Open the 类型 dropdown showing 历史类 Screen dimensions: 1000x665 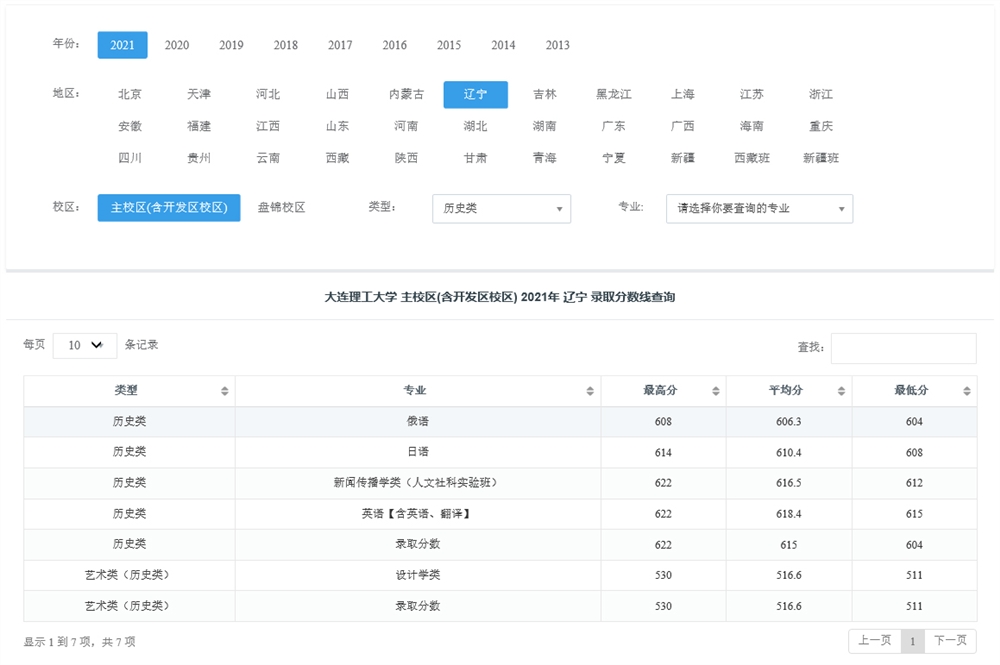pos(501,208)
